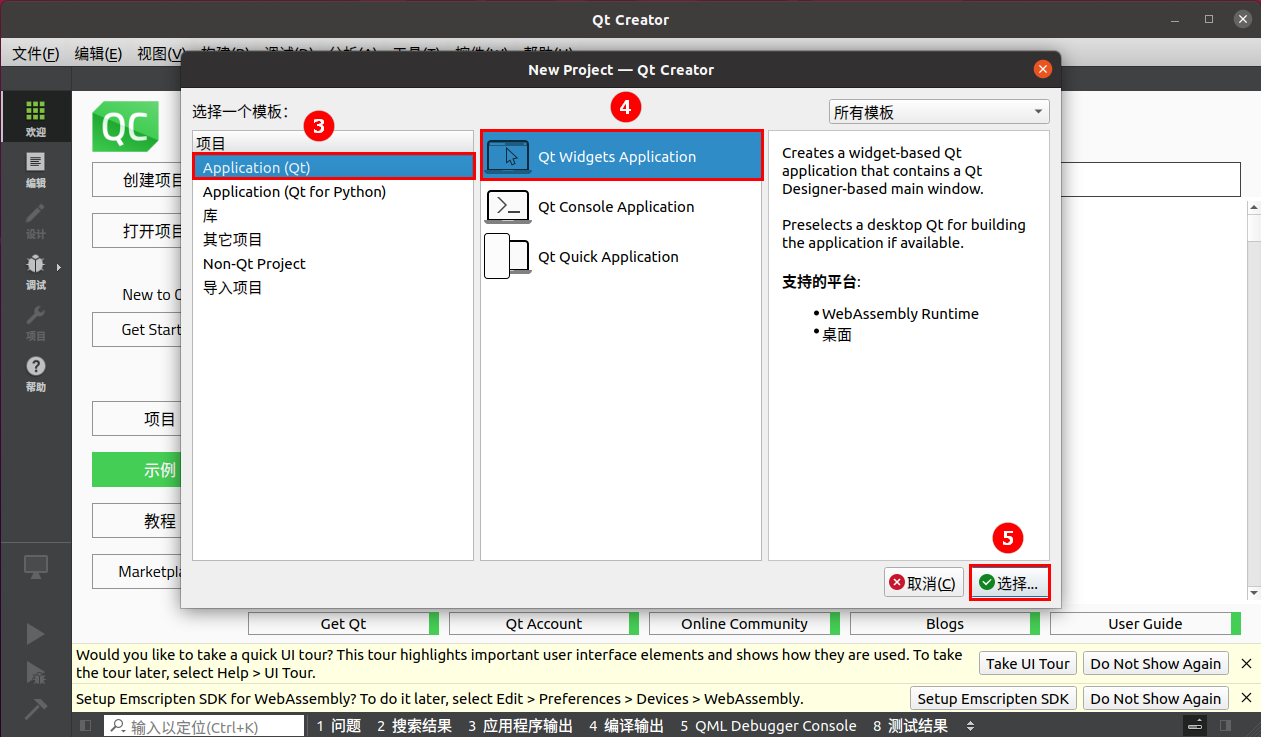Screen dimensions: 1261x737
Task: Click the 教程 tutorials button
Action: pyautogui.click(x=137, y=521)
